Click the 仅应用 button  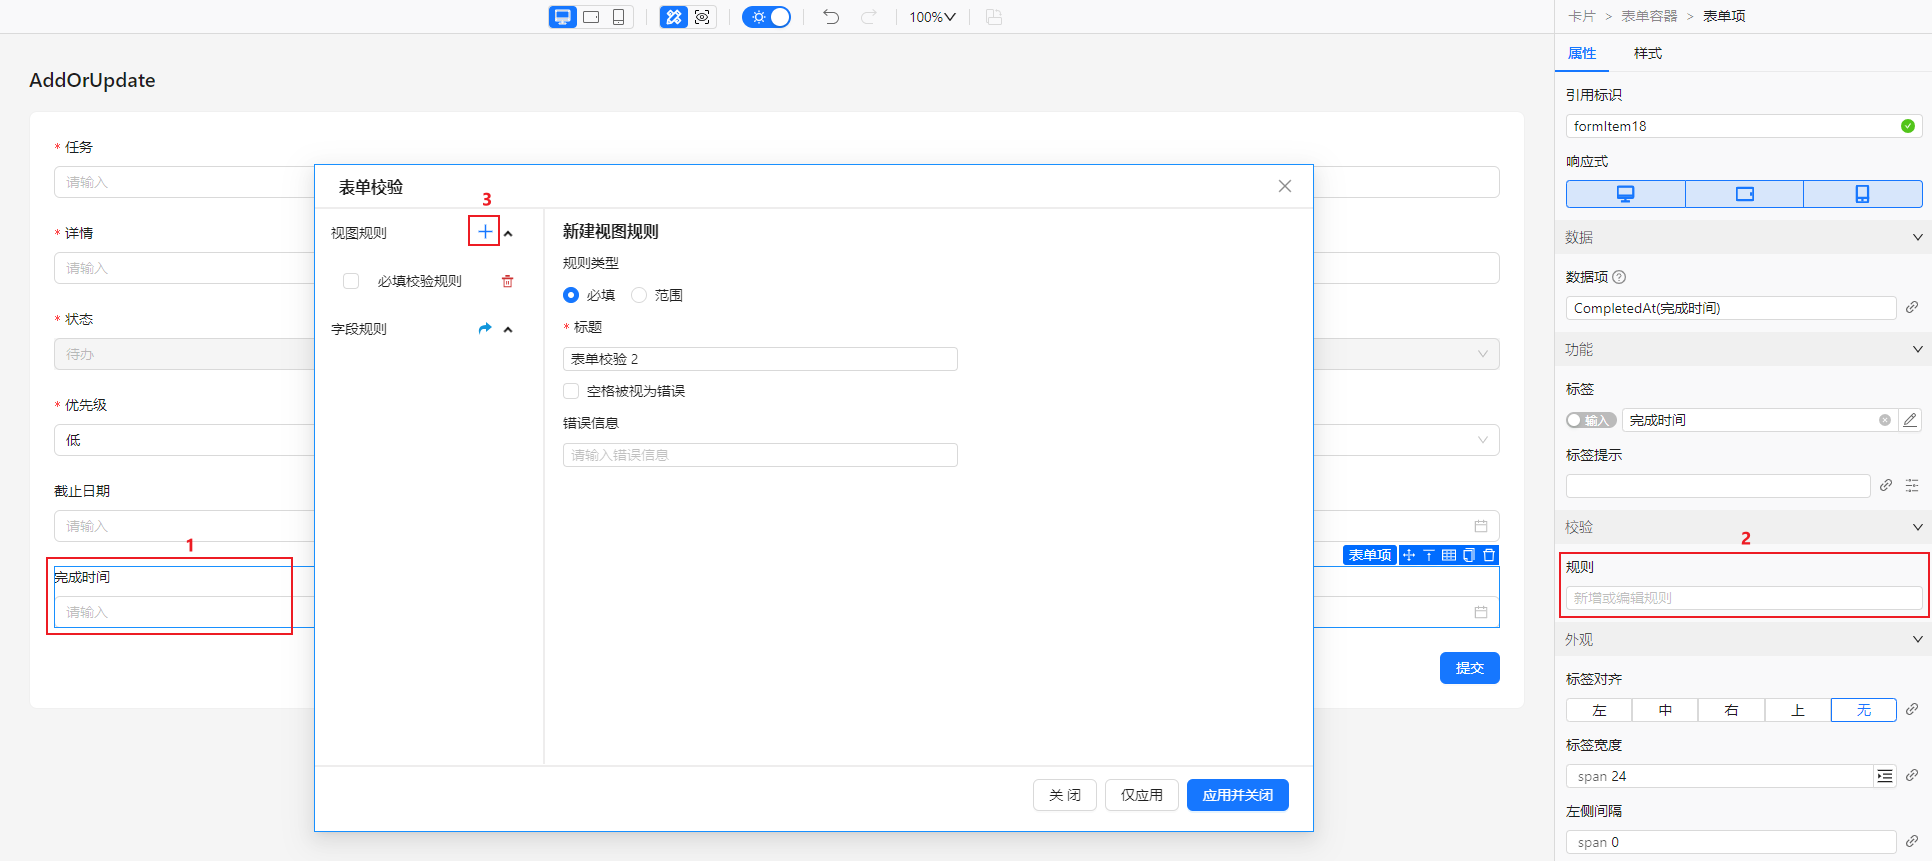1141,795
